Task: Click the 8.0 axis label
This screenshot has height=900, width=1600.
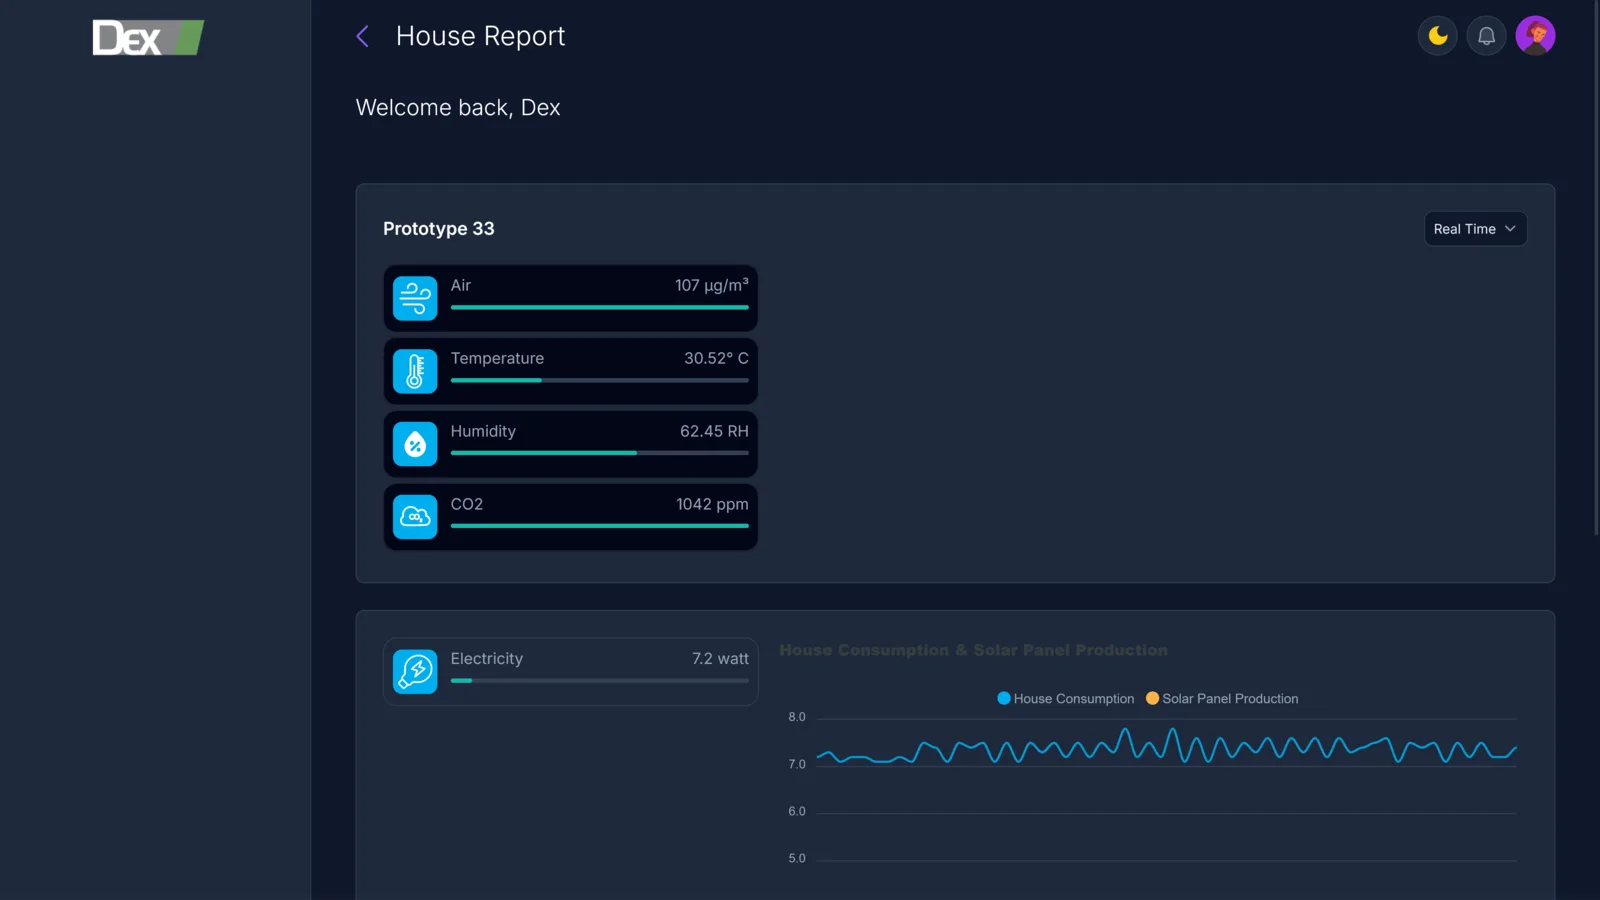Action: pyautogui.click(x=797, y=717)
